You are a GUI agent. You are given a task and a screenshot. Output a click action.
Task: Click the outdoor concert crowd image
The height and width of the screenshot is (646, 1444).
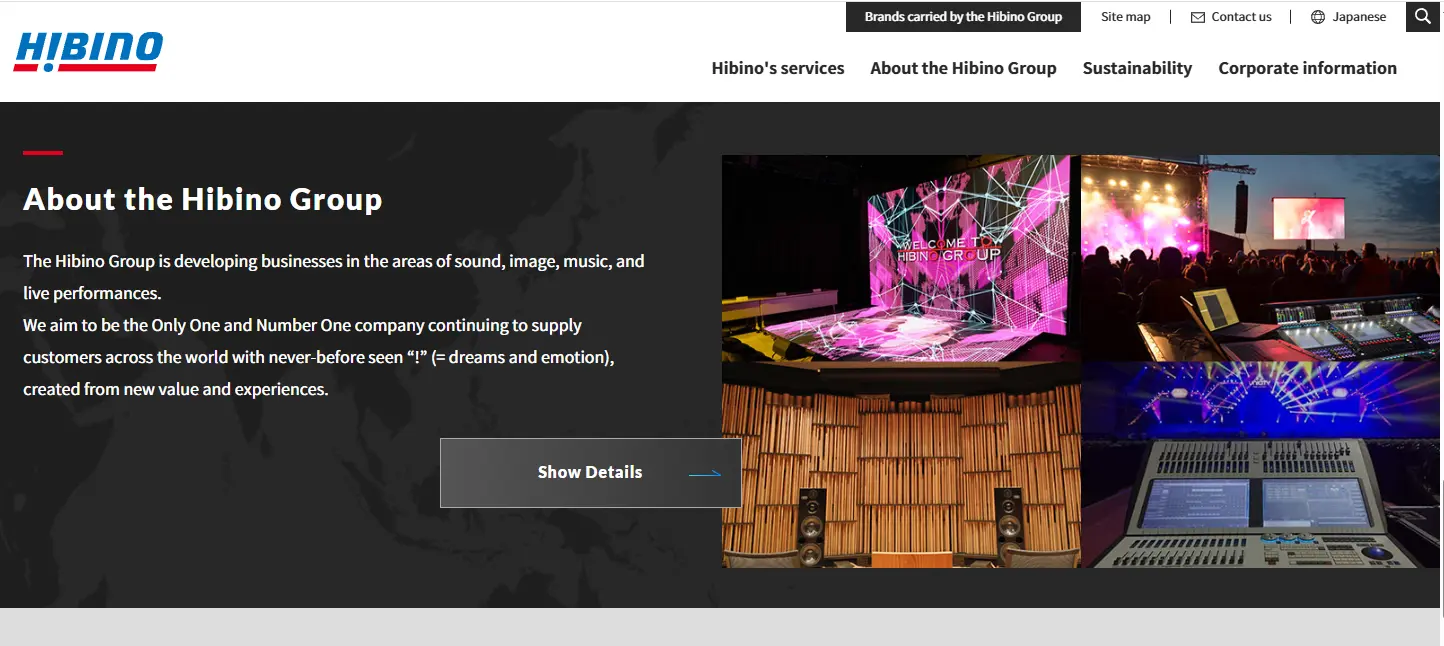1259,257
